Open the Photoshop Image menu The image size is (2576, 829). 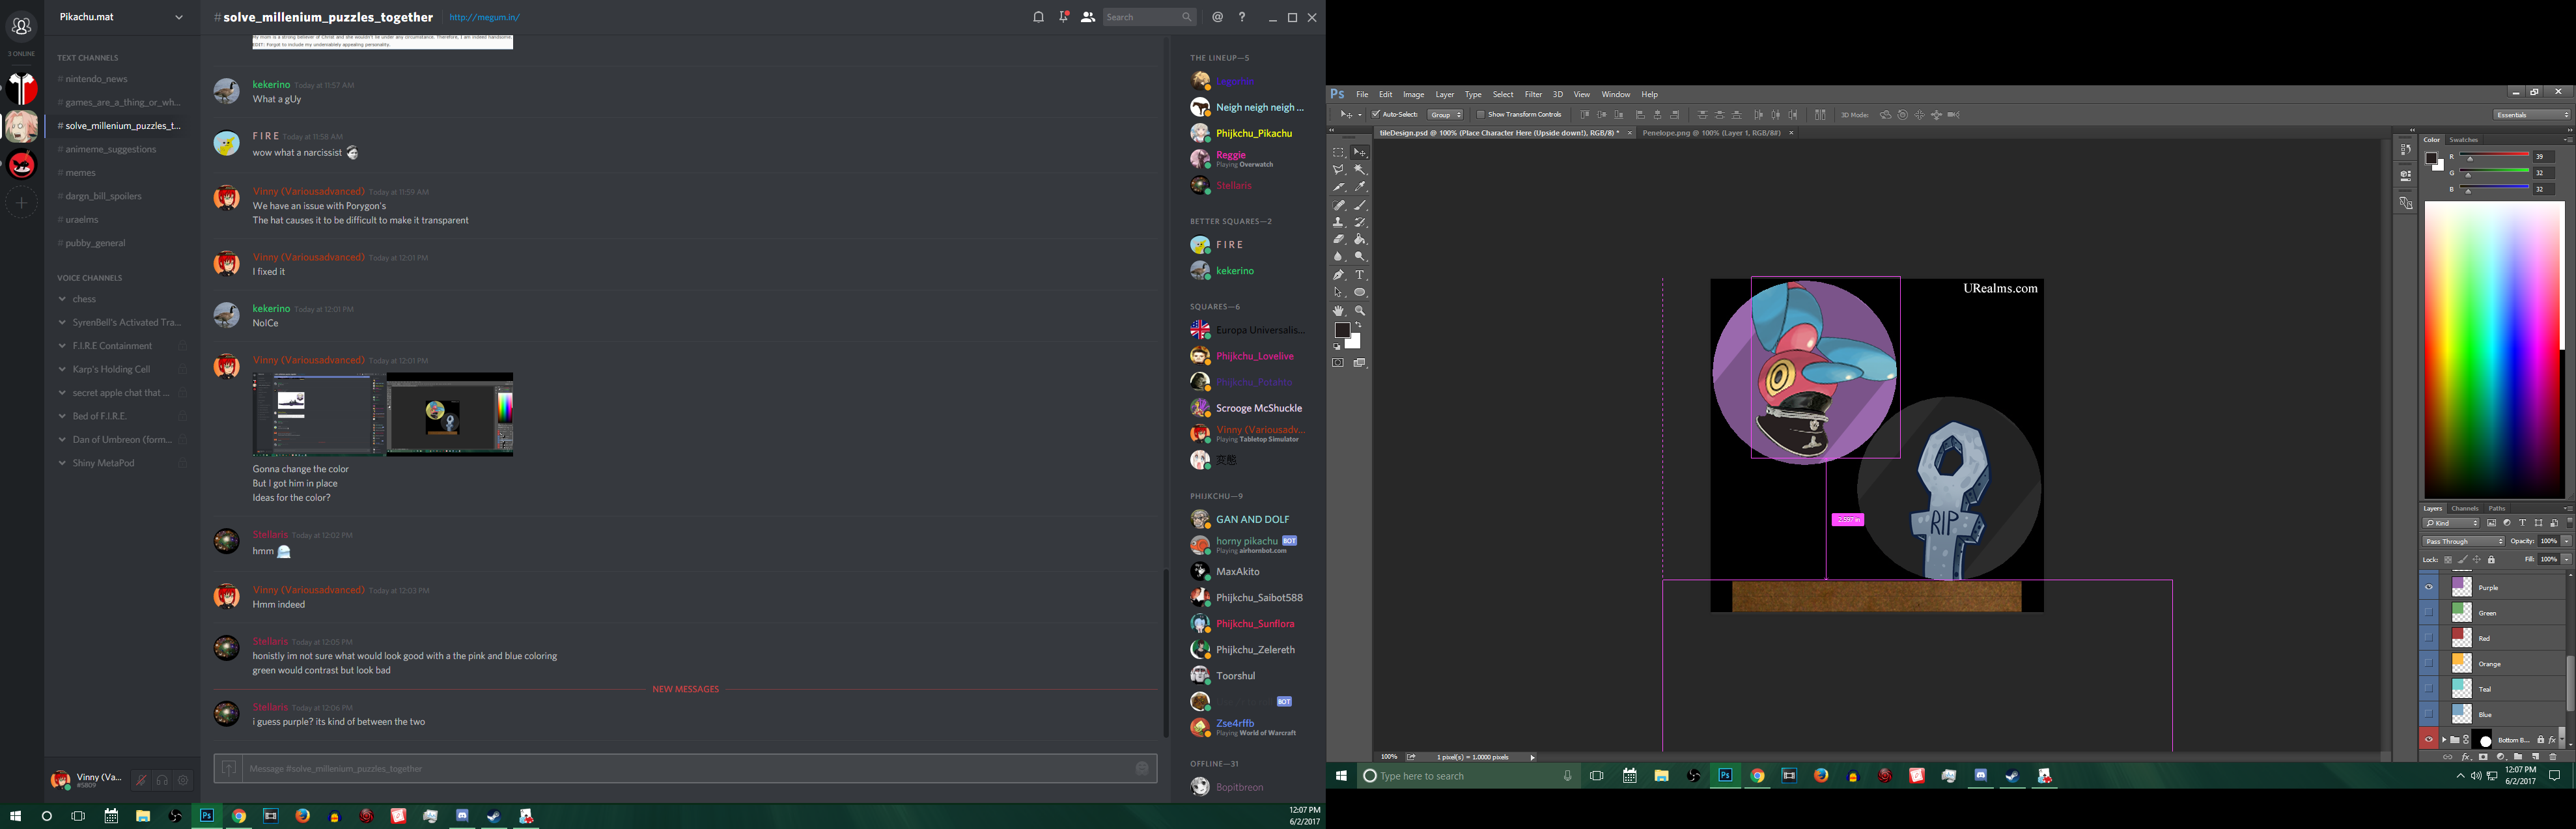[1413, 95]
